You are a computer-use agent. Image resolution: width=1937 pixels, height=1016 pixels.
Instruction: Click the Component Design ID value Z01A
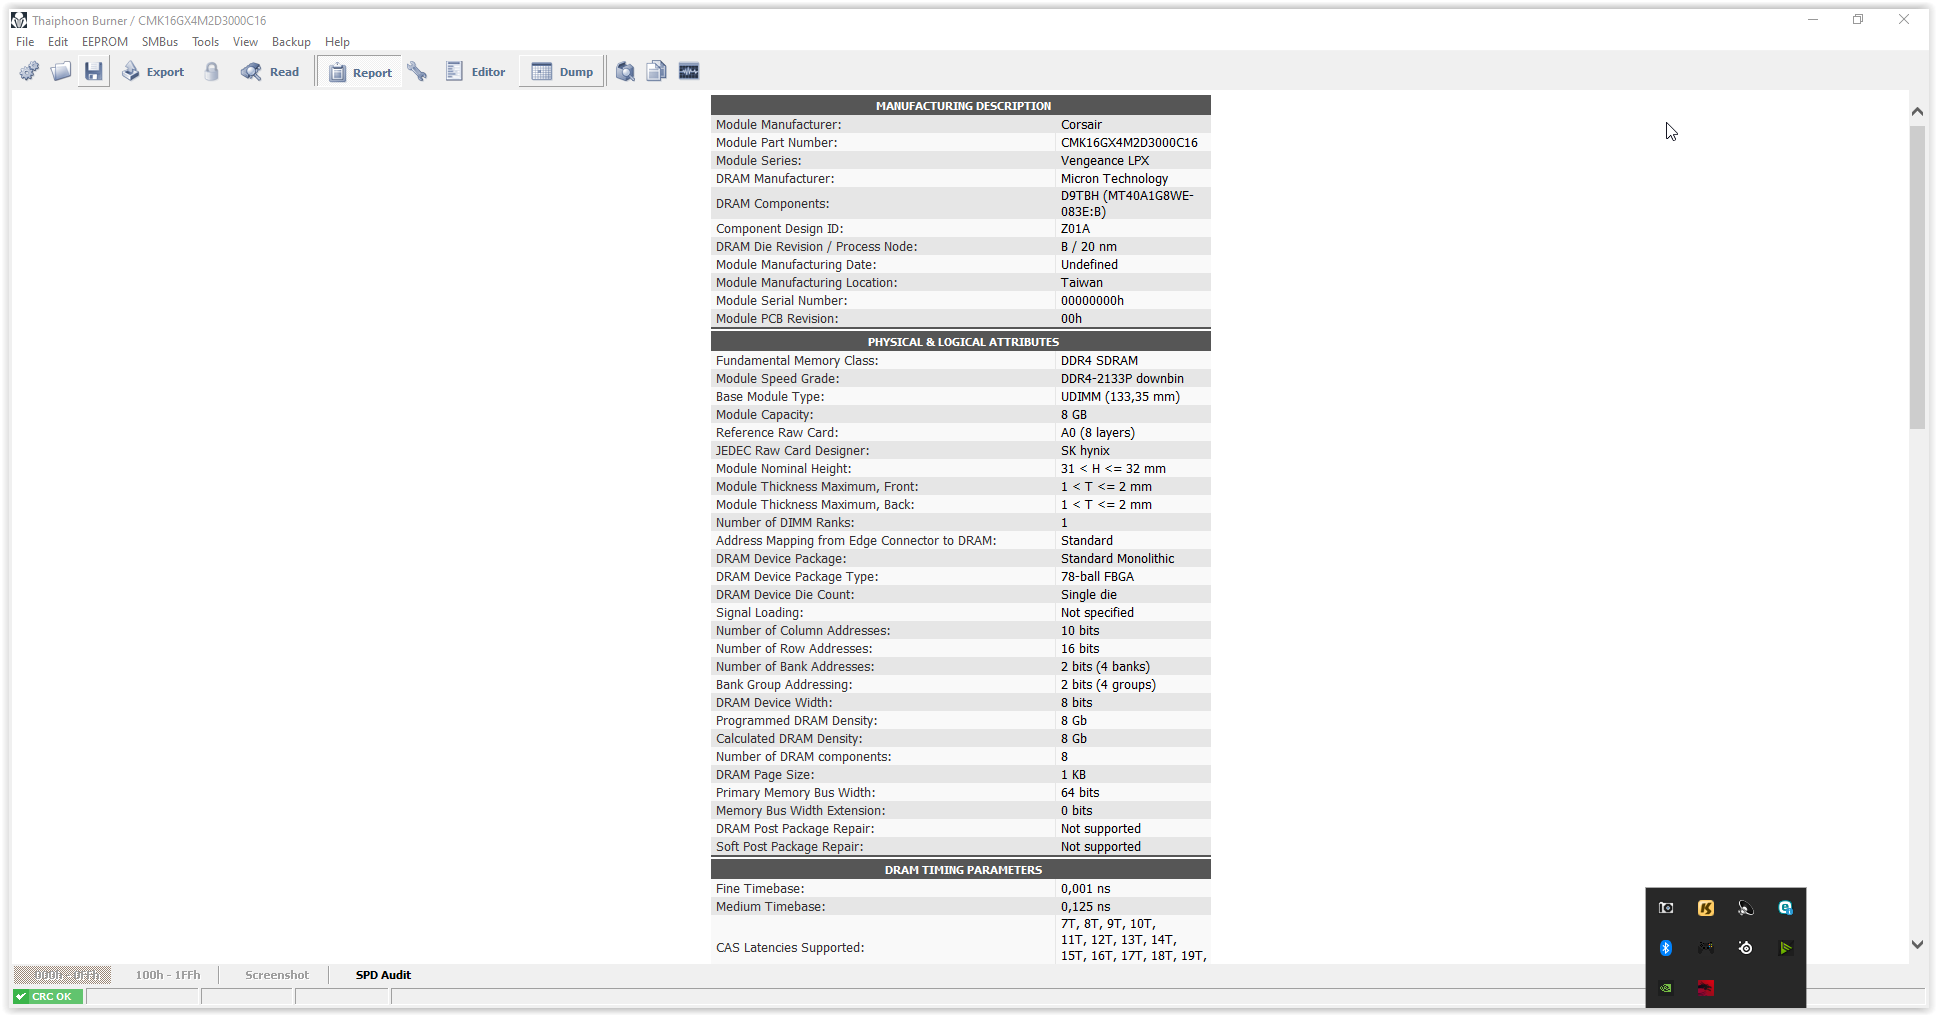coord(1075,229)
